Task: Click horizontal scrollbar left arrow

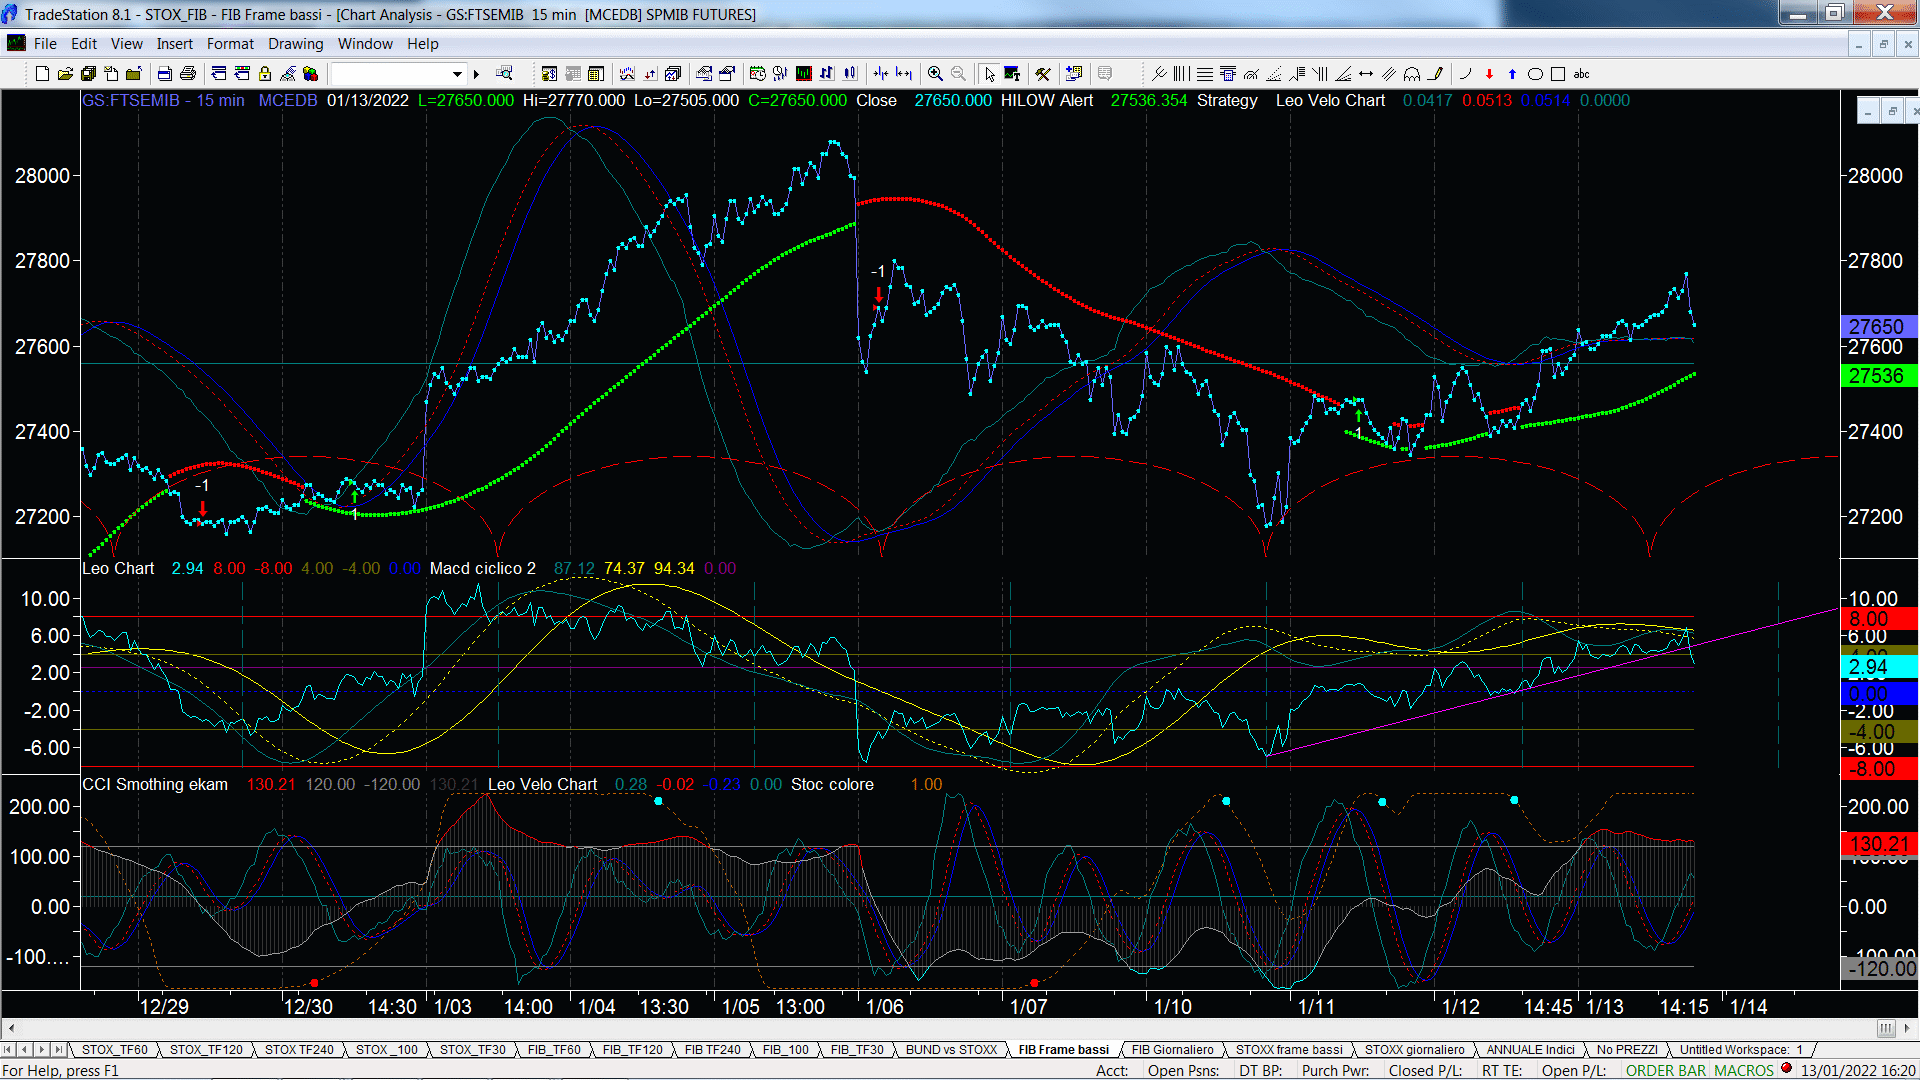Action: pyautogui.click(x=11, y=1028)
